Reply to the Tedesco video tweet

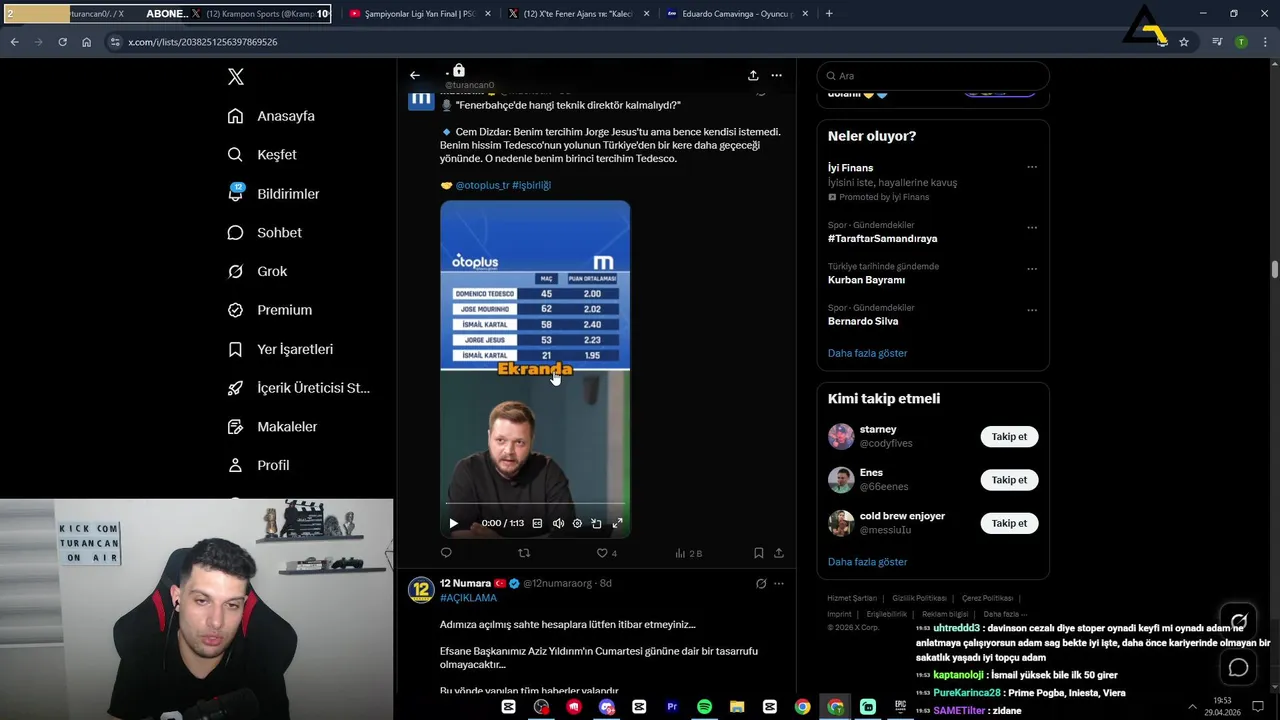click(446, 553)
